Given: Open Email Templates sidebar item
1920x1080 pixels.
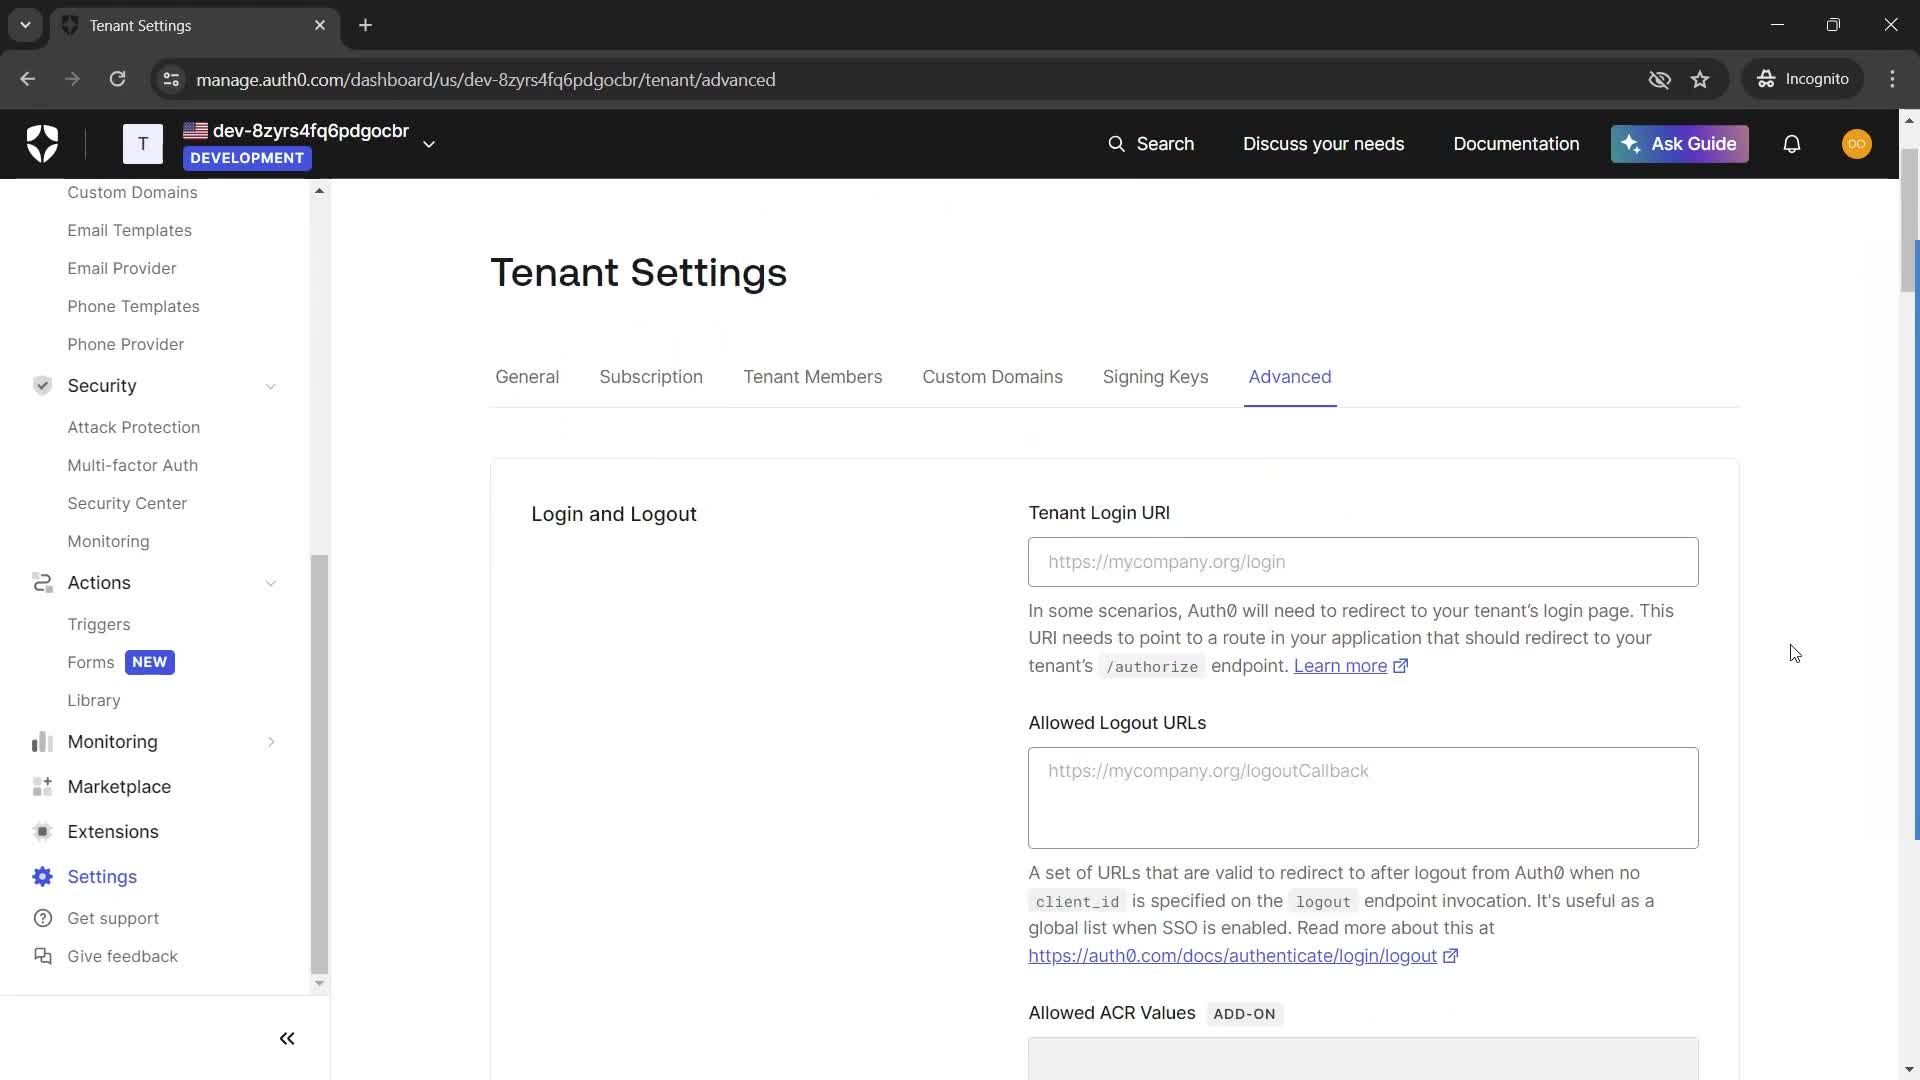Looking at the screenshot, I should pyautogui.click(x=129, y=230).
